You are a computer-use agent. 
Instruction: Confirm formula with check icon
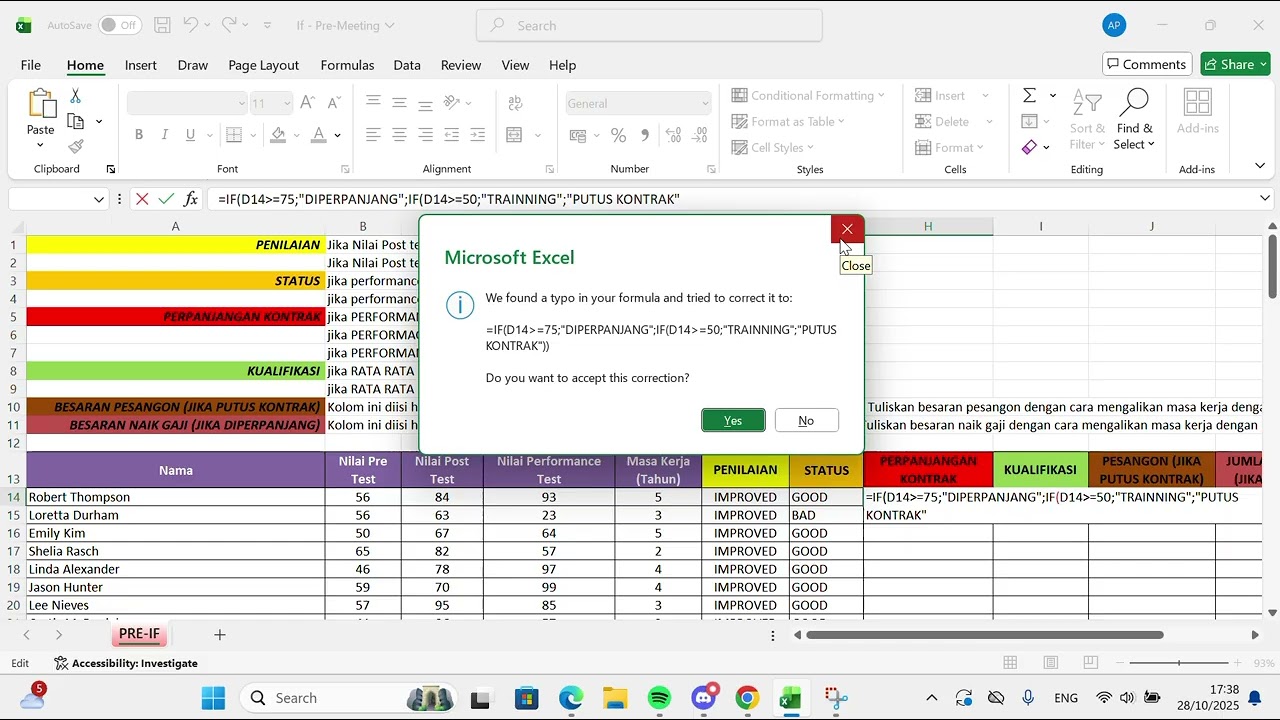point(166,199)
